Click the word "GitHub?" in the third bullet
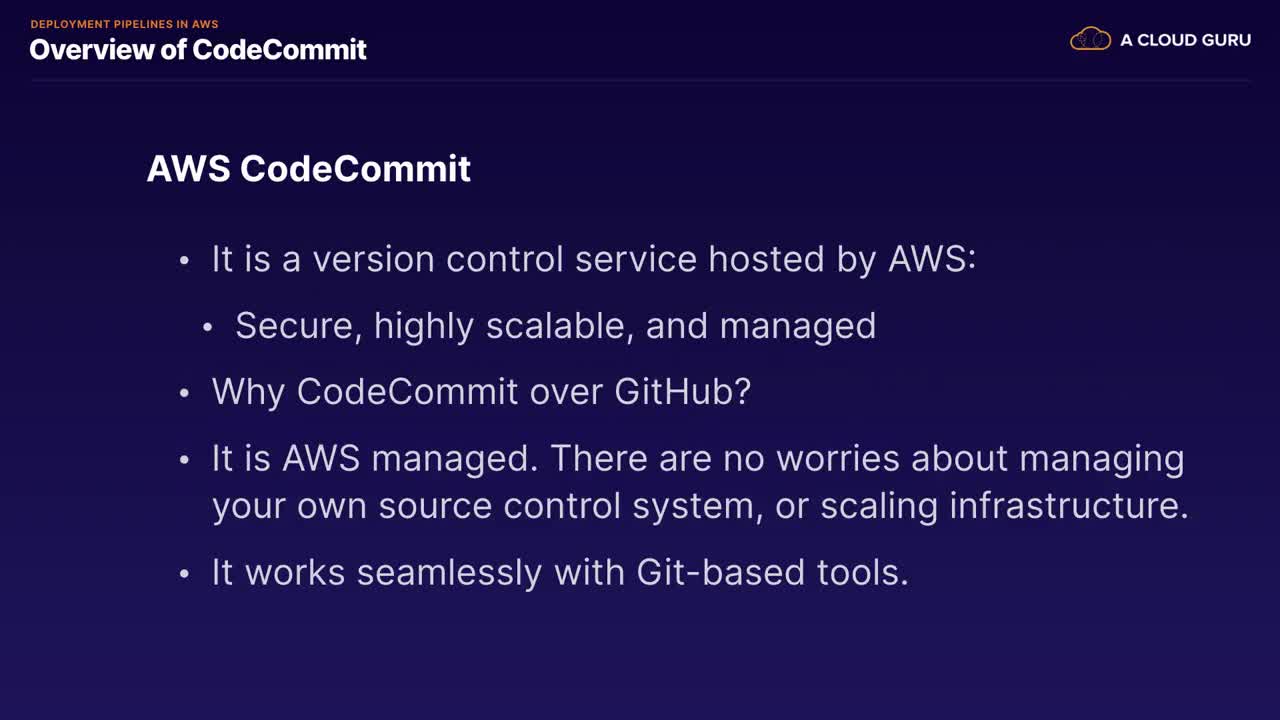The image size is (1280, 720). click(x=682, y=391)
